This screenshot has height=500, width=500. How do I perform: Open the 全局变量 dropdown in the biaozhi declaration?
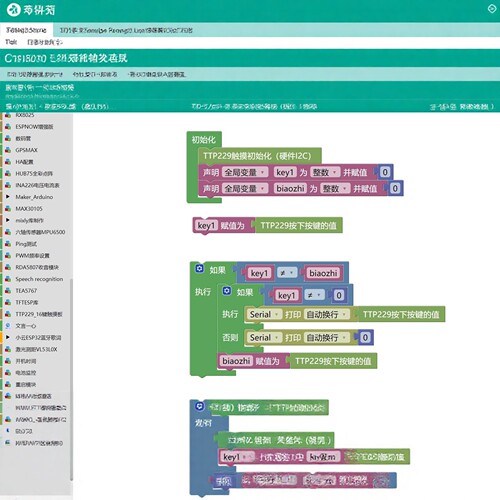click(x=245, y=189)
